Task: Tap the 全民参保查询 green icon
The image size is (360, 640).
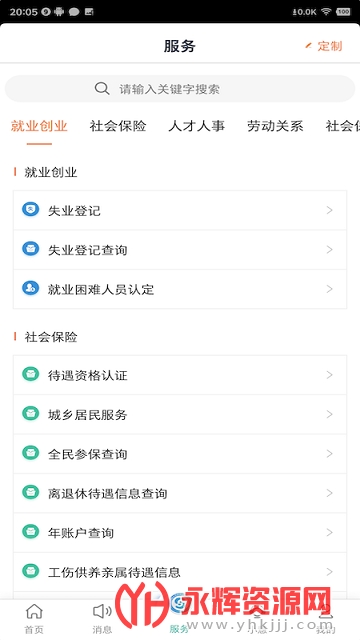Action: [31, 453]
